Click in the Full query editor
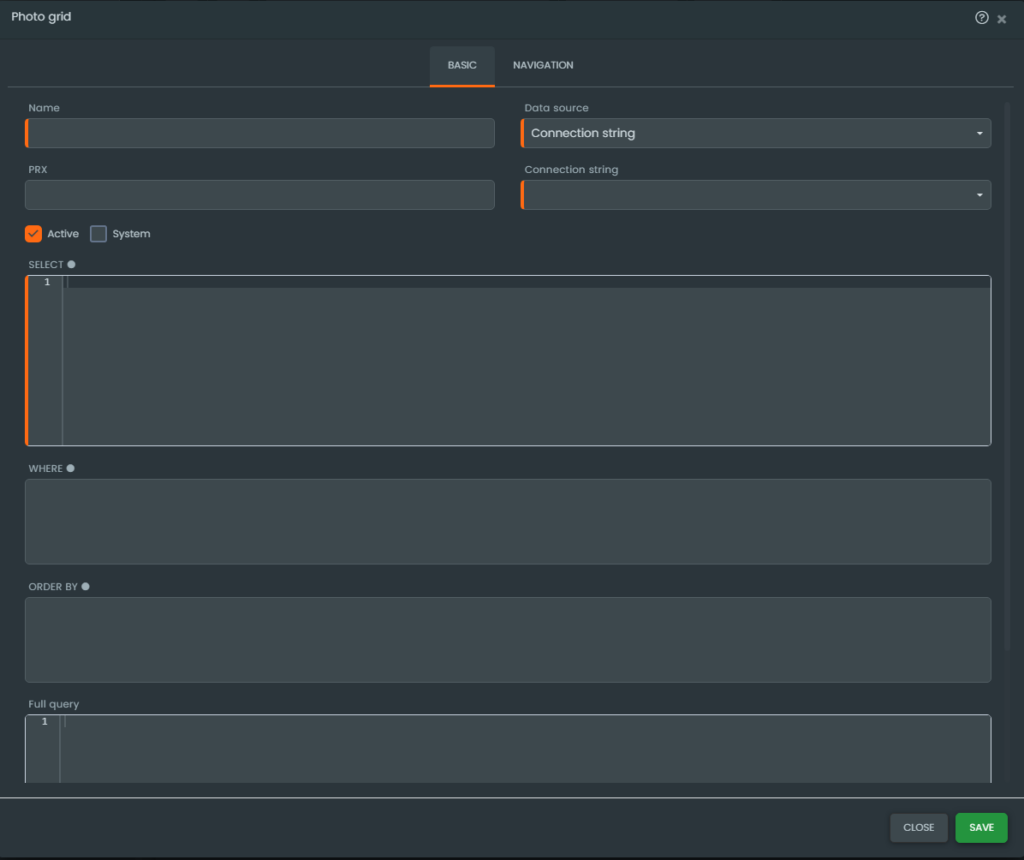This screenshot has width=1024, height=860. click(x=525, y=750)
